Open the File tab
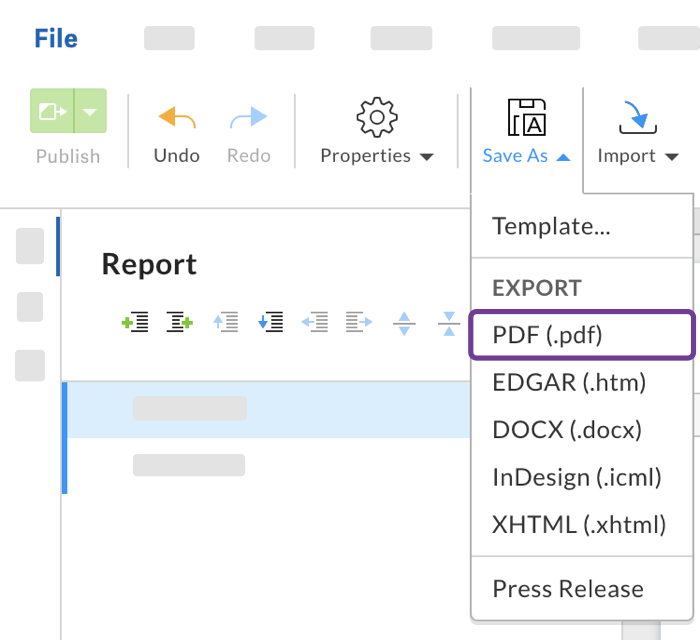Image resolution: width=700 pixels, height=640 pixels. click(56, 39)
